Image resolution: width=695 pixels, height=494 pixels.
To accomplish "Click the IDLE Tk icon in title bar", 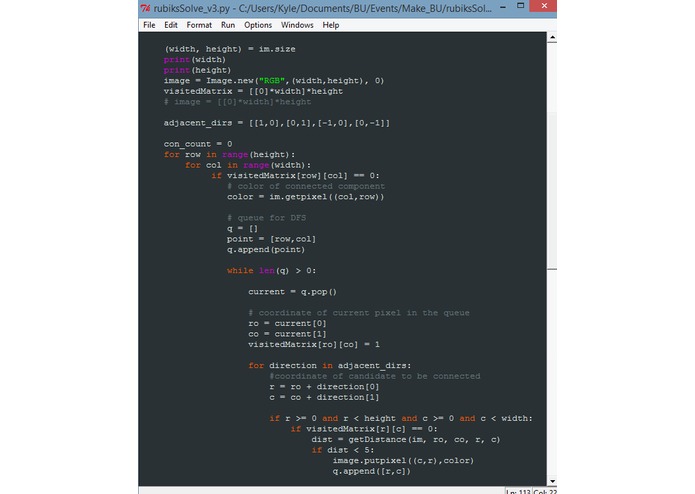I will pos(145,8).
